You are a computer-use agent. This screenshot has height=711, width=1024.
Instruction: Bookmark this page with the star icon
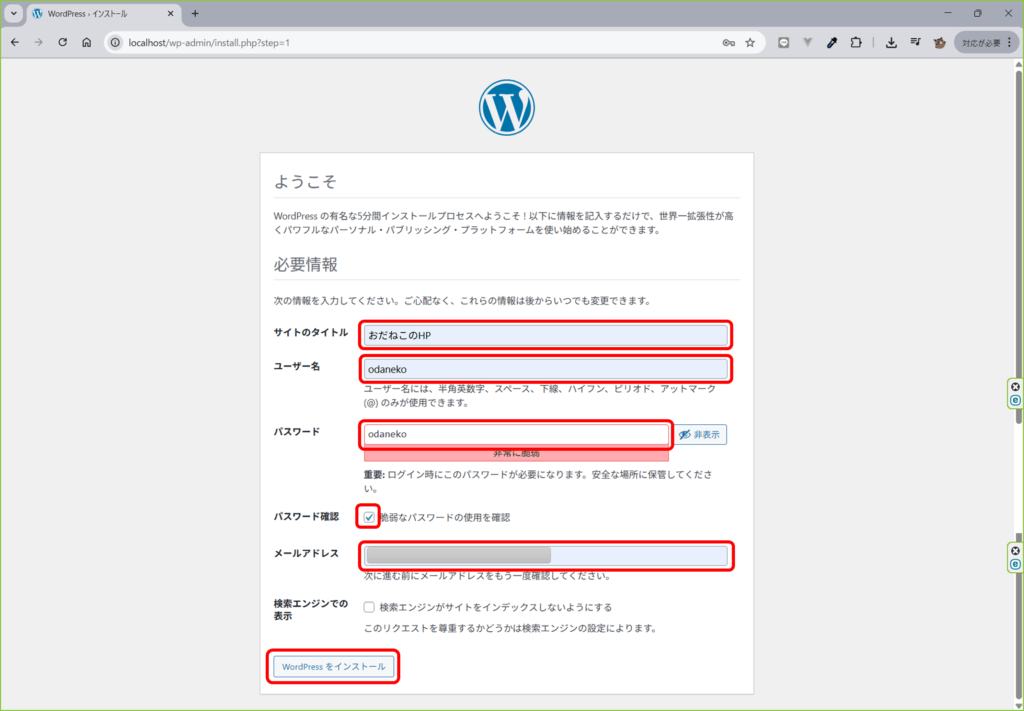(750, 43)
